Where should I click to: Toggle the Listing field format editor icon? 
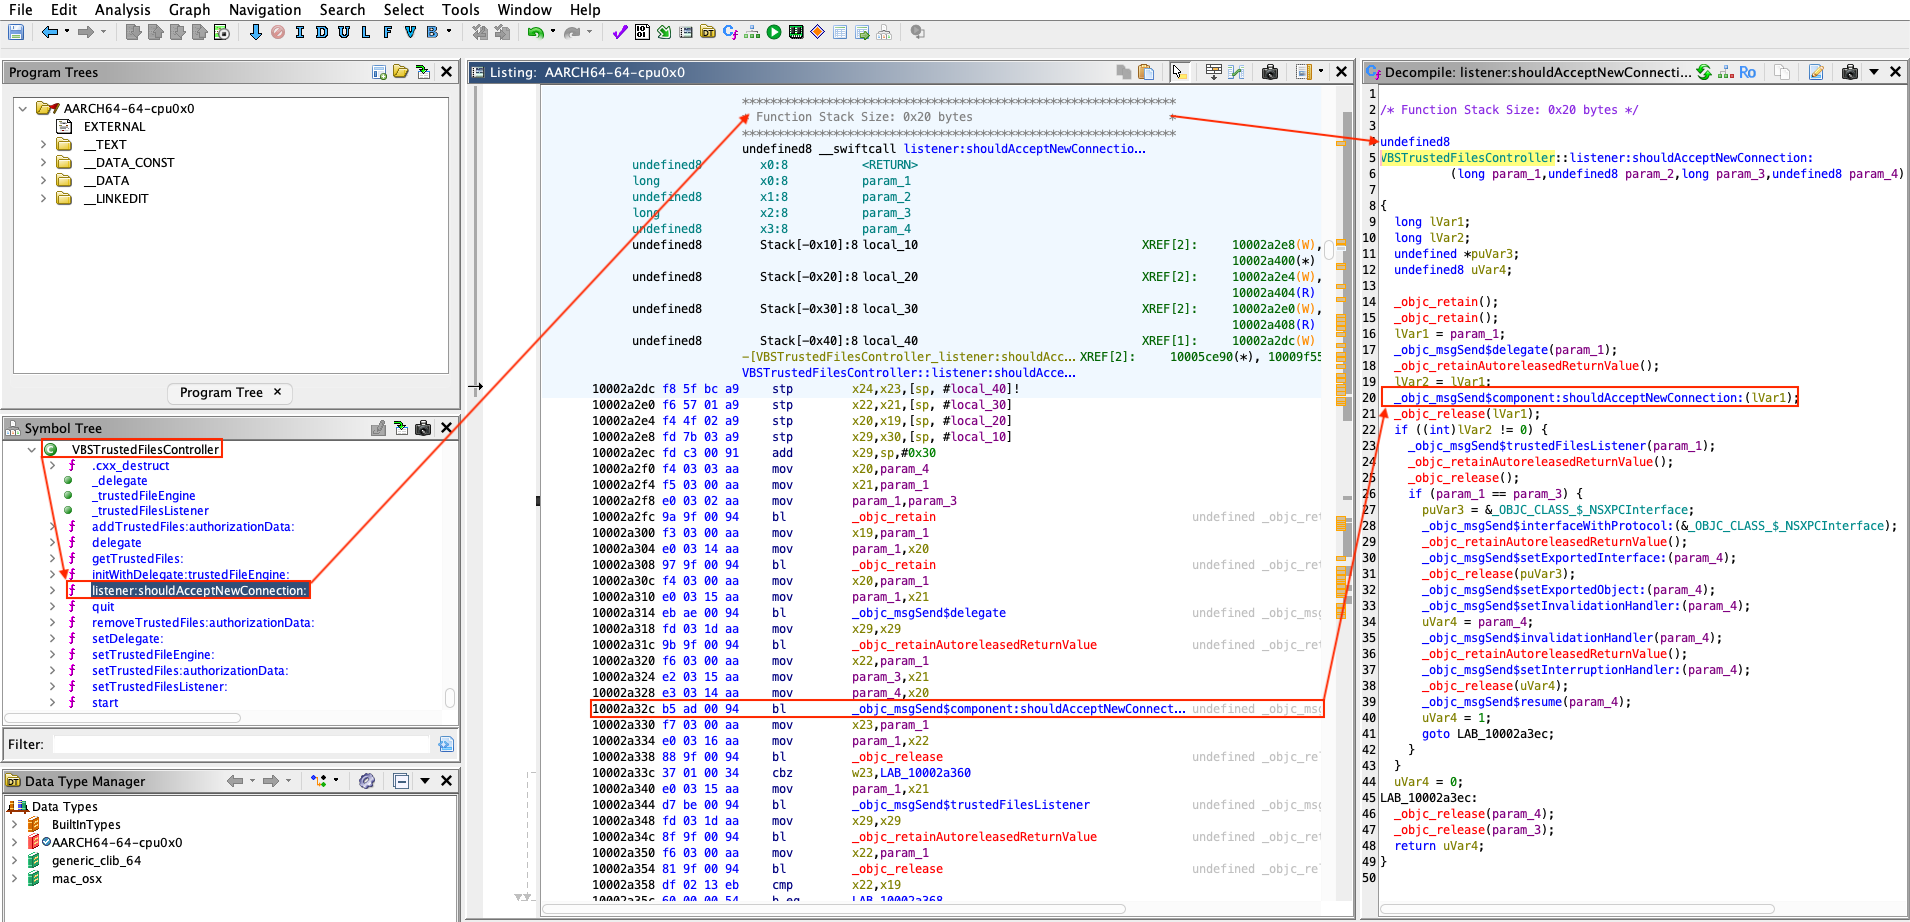[1213, 72]
